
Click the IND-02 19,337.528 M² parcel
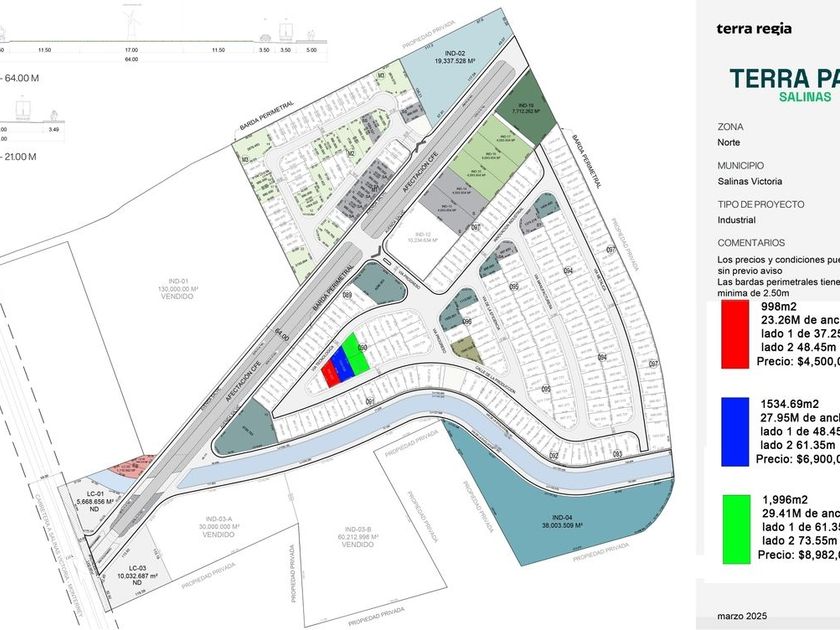[x=454, y=58]
